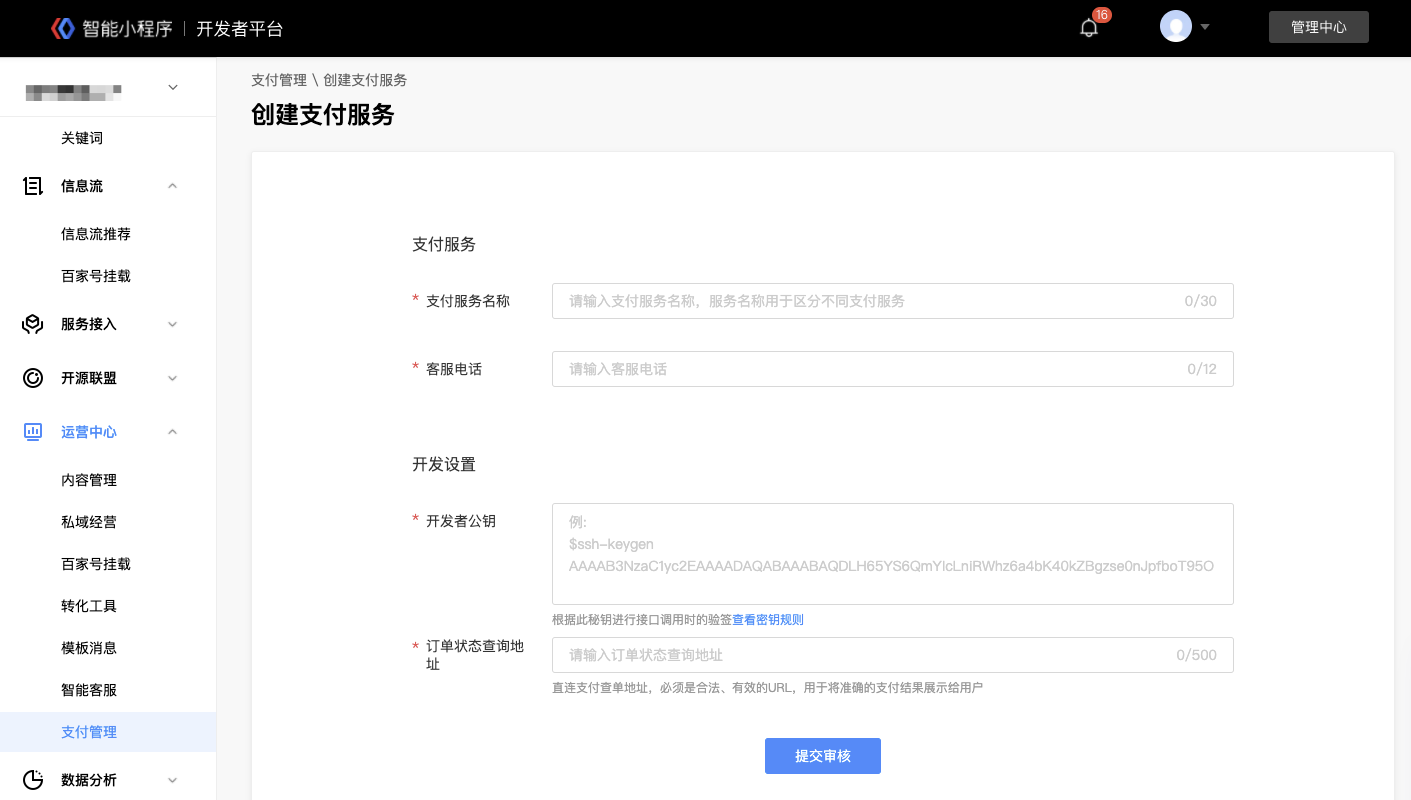Collapse the 信息流 section chevron
Viewport: 1411px width, 800px height.
point(173,186)
